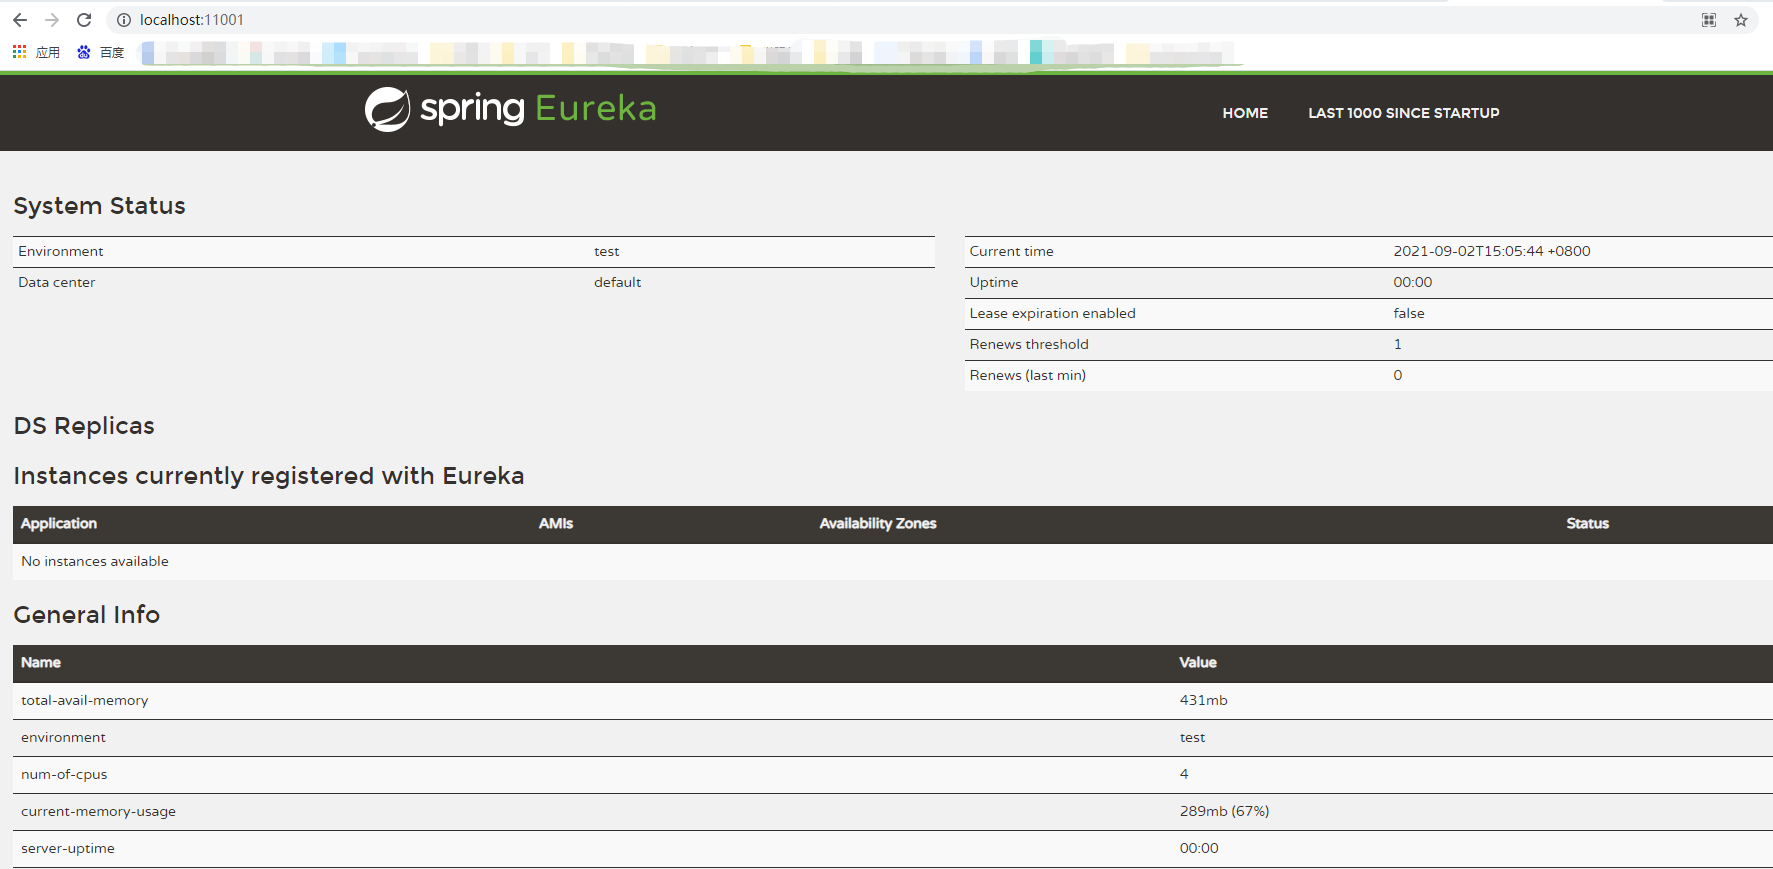1773x869 pixels.
Task: Click the Application column header
Action: click(x=59, y=523)
